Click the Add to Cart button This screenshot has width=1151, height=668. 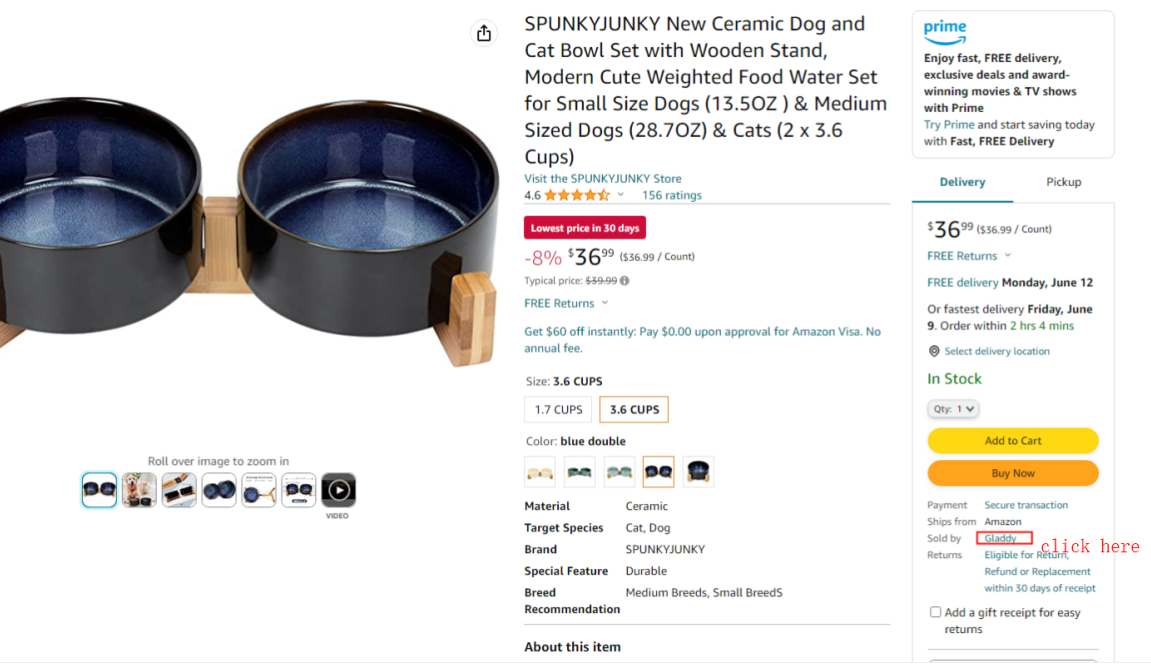point(1012,440)
